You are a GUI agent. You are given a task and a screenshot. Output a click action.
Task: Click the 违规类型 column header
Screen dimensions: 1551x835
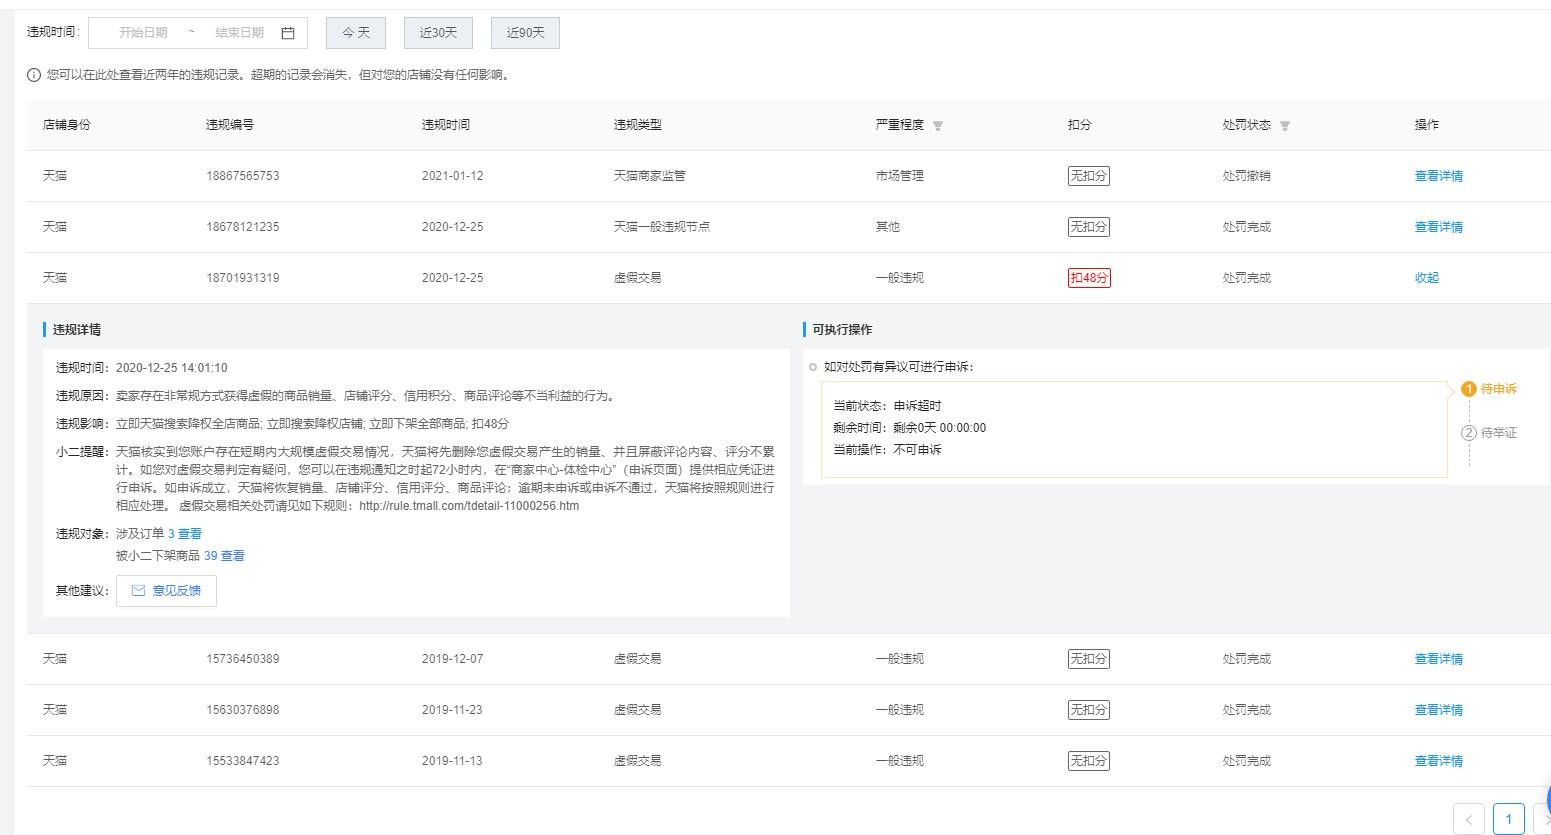[x=638, y=125]
